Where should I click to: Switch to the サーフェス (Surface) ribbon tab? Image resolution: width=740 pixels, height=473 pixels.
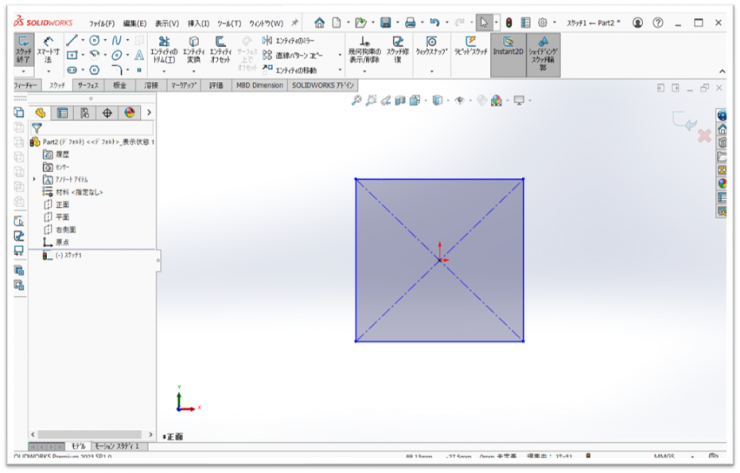click(x=88, y=87)
